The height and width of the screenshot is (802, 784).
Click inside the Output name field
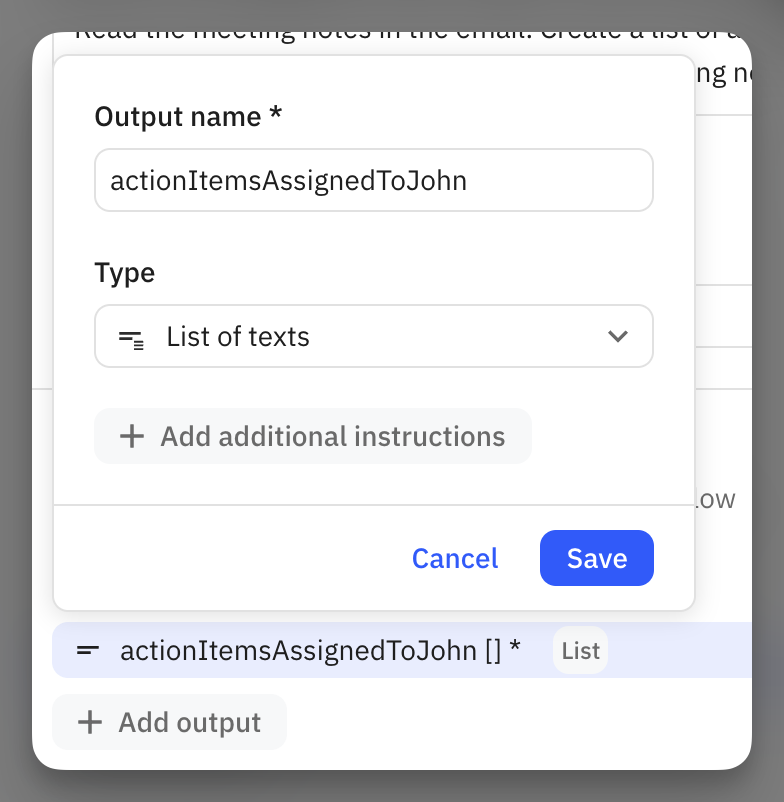tap(374, 180)
